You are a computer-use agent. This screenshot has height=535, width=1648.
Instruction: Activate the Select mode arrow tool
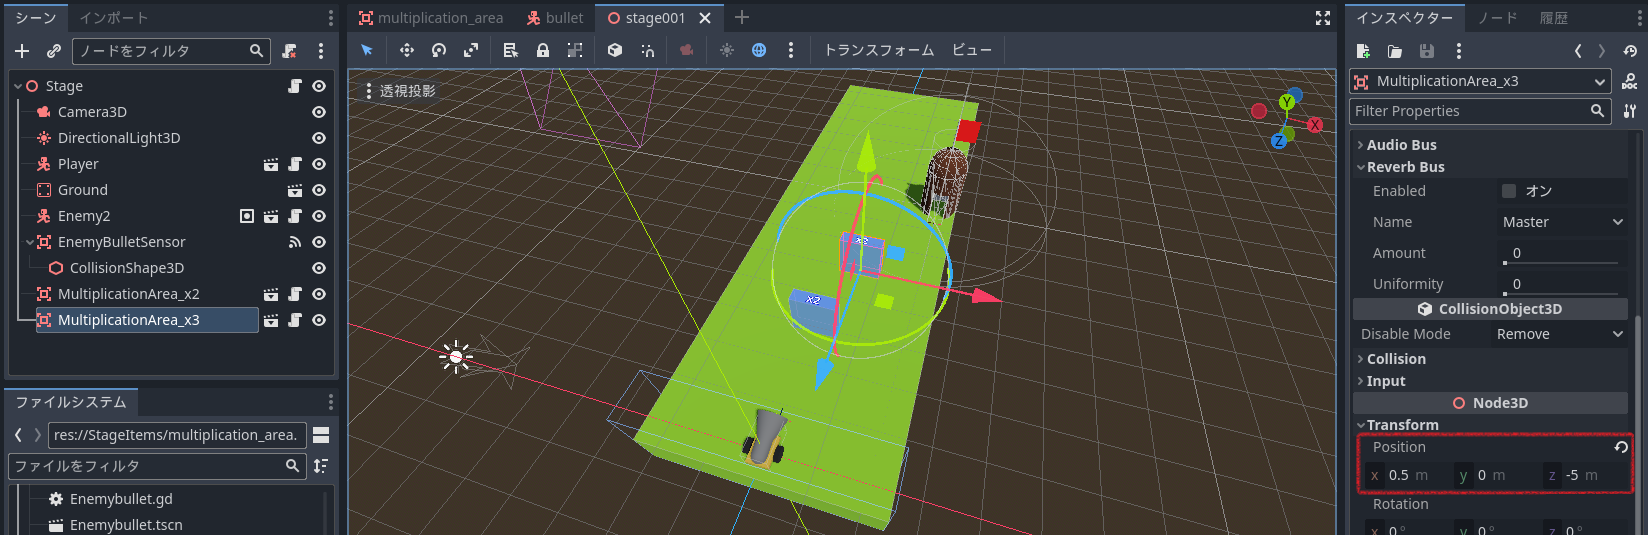coord(367,50)
